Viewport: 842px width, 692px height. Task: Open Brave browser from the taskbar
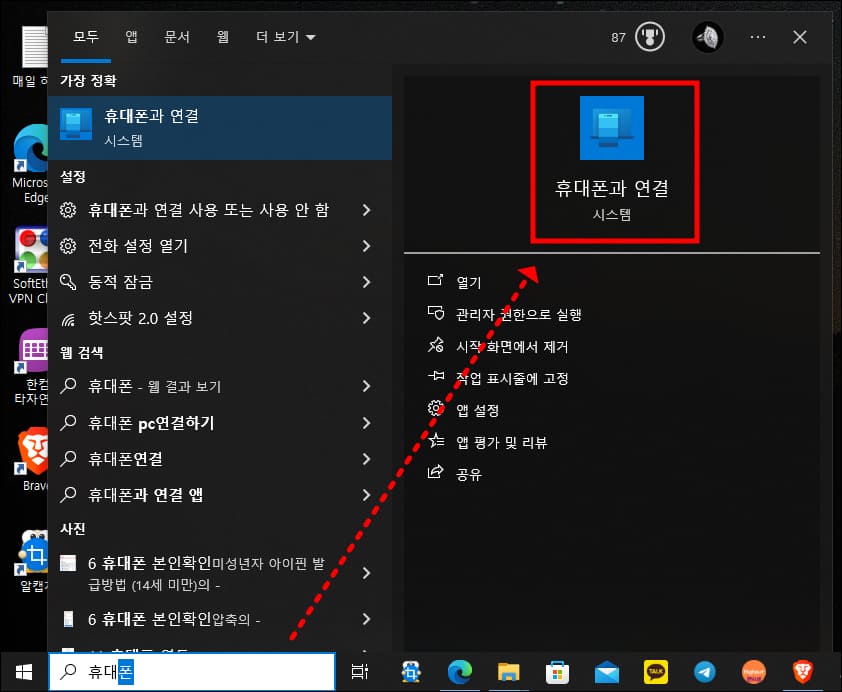point(802,672)
